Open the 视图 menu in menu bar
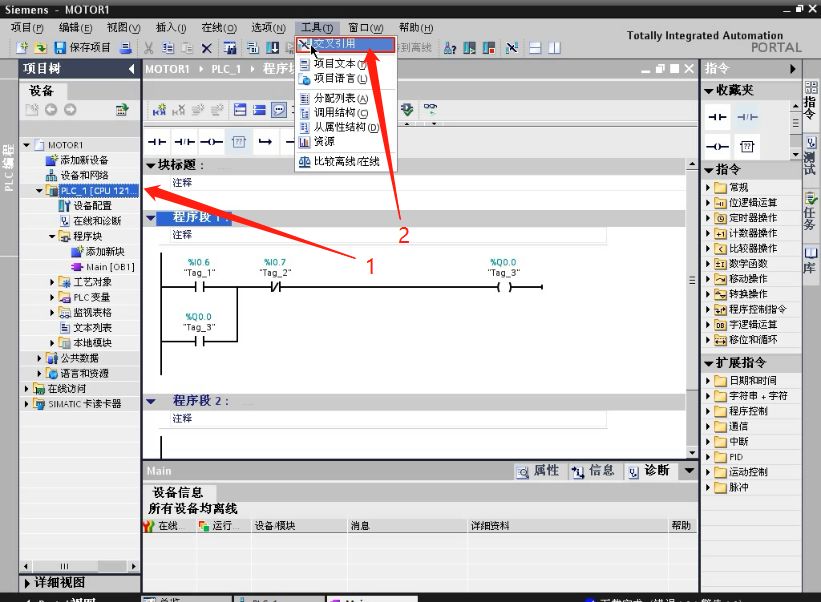The height and width of the screenshot is (602, 821). (x=123, y=28)
